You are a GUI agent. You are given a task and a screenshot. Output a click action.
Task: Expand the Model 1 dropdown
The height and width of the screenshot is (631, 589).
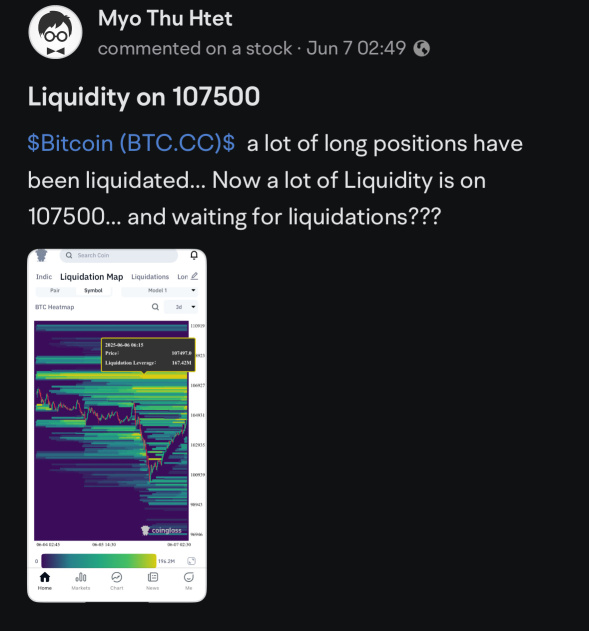click(x=160, y=291)
